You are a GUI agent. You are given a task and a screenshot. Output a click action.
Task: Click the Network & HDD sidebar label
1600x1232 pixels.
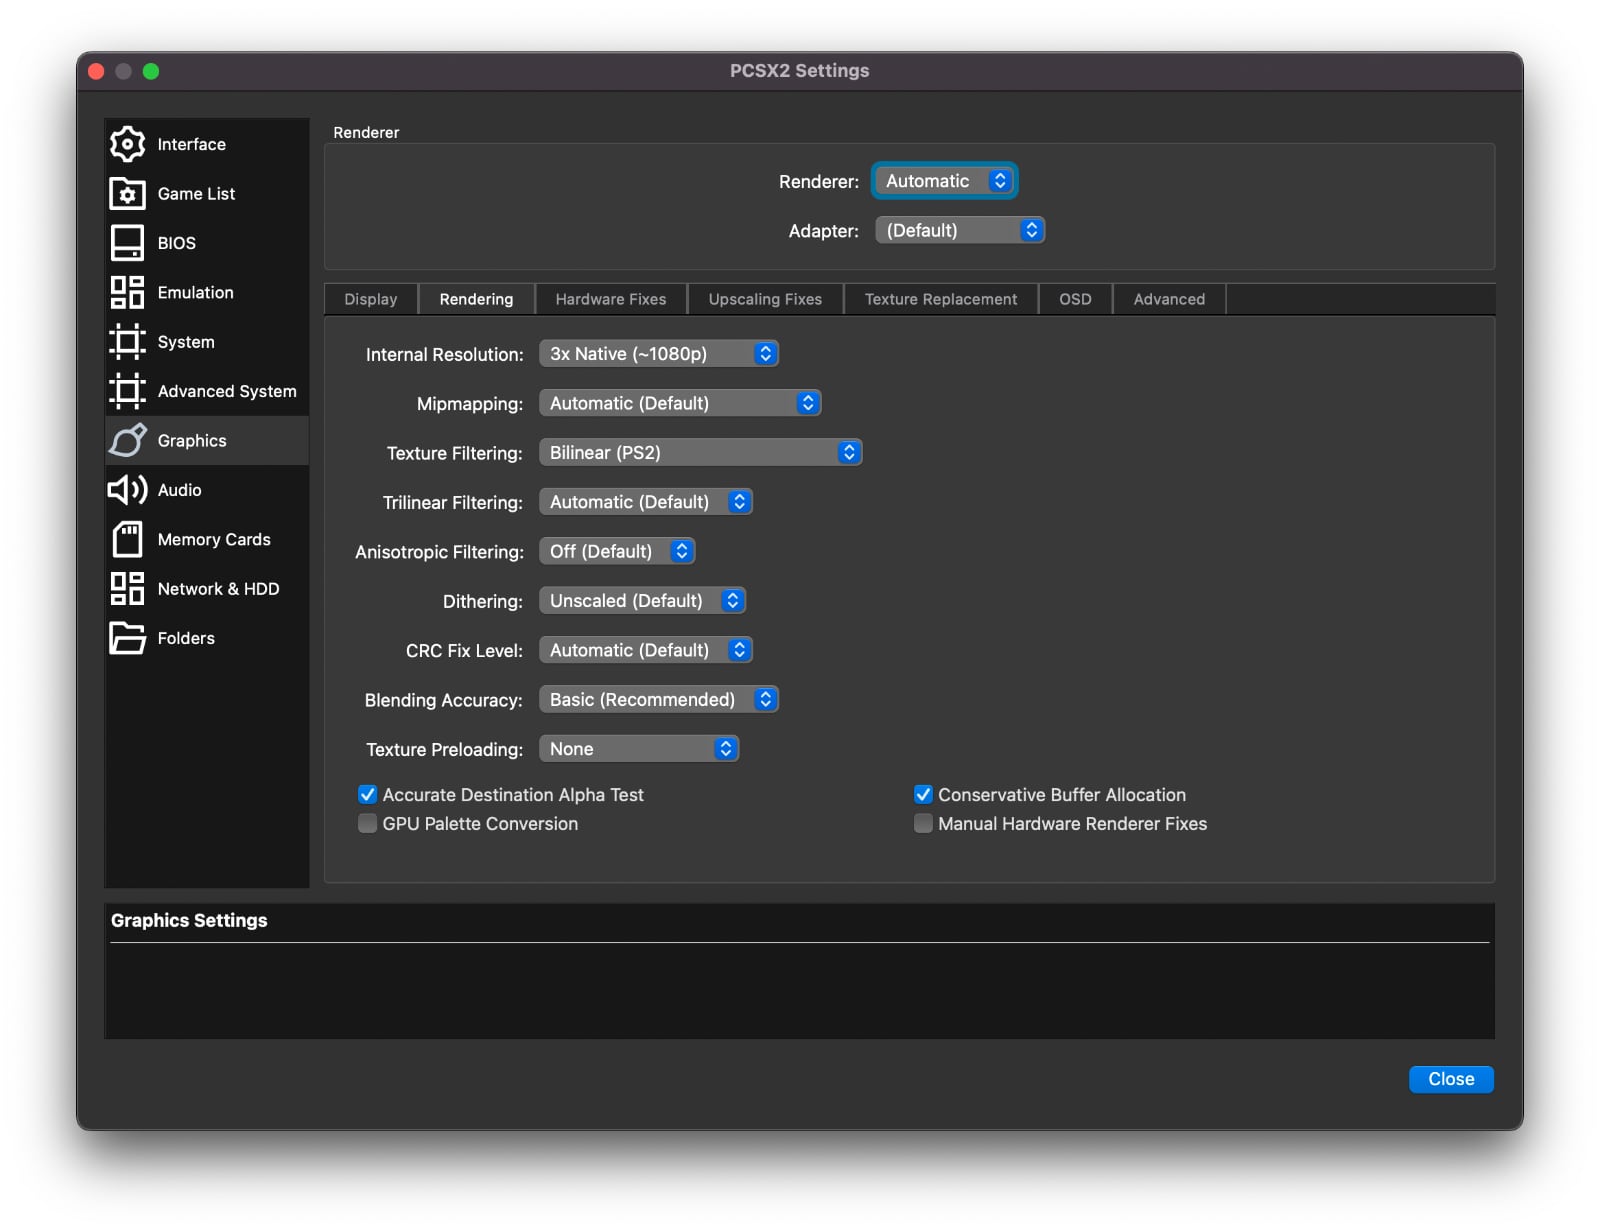click(219, 588)
